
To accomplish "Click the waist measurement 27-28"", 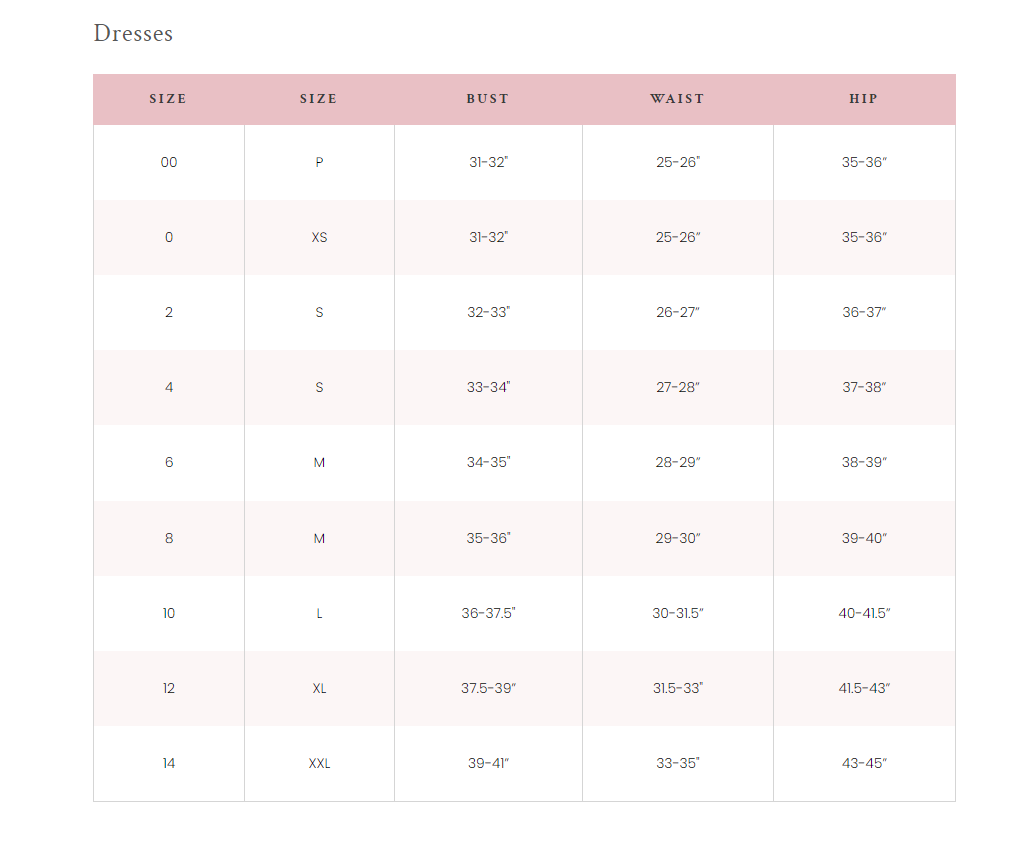I will point(678,387).
